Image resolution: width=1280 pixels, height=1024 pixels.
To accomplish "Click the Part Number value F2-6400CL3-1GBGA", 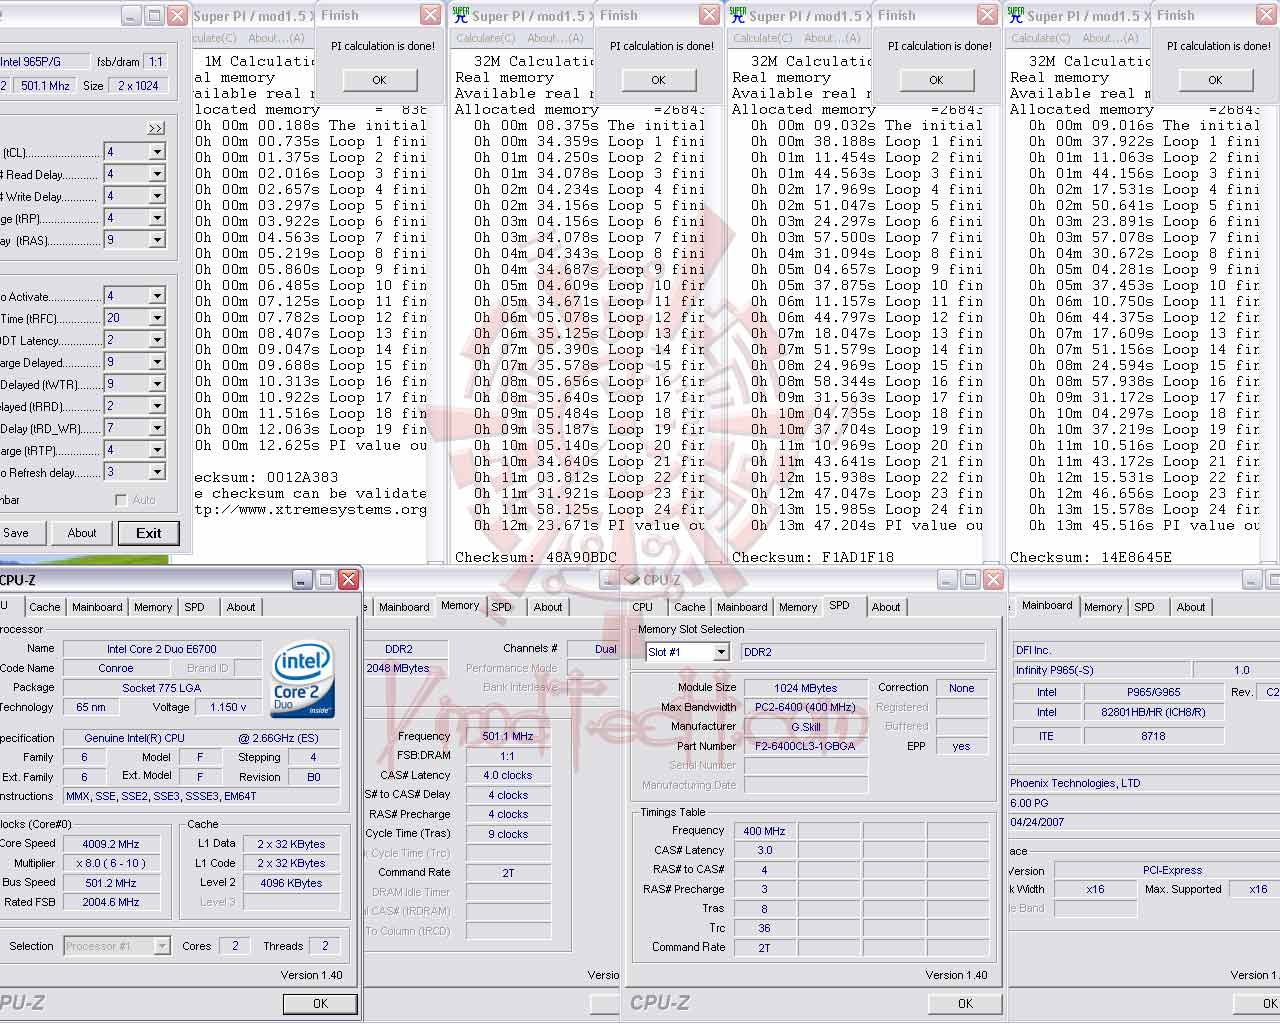I will click(x=806, y=746).
